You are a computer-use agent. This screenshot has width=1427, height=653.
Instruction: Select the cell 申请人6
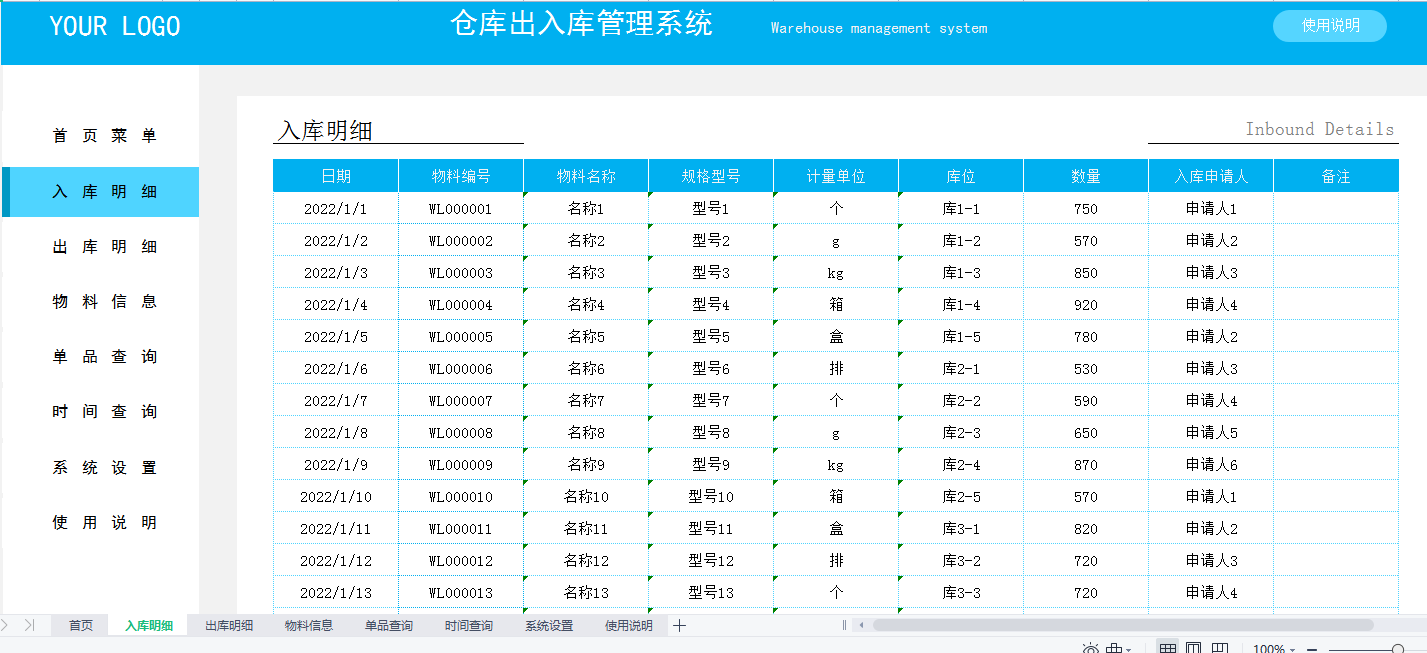click(1211, 465)
